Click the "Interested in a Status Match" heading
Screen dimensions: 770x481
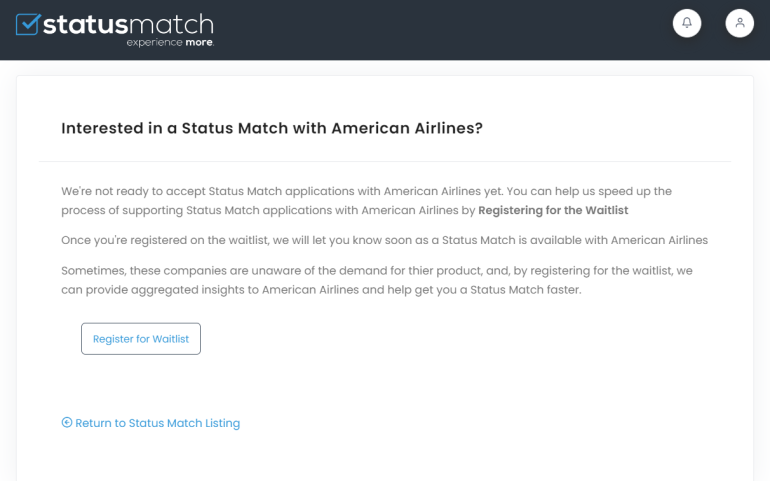tap(271, 128)
